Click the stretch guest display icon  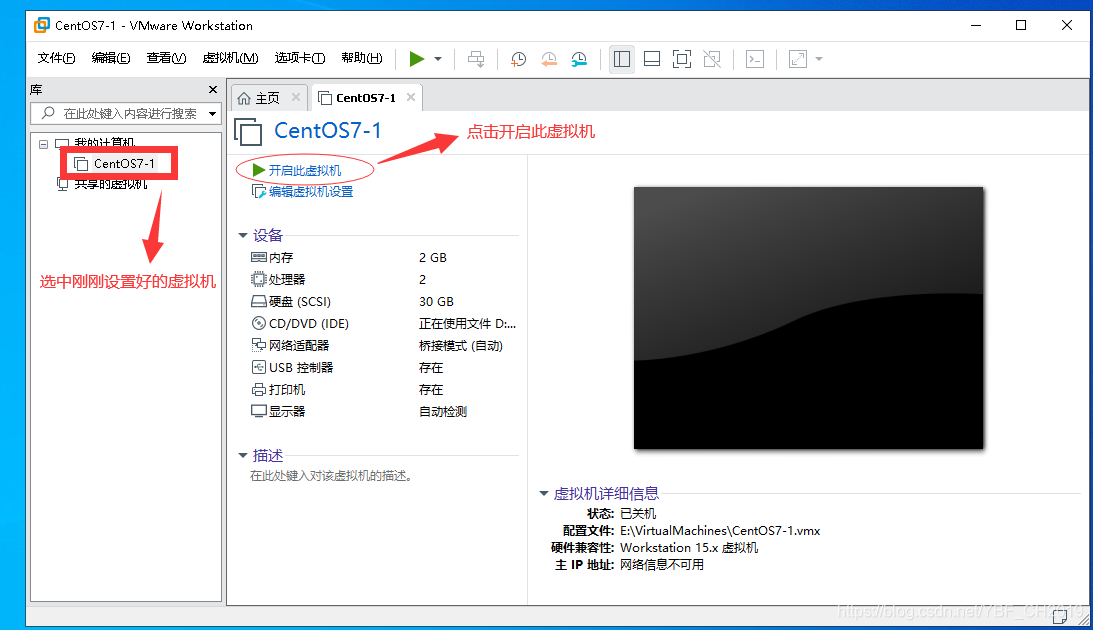[x=797, y=59]
